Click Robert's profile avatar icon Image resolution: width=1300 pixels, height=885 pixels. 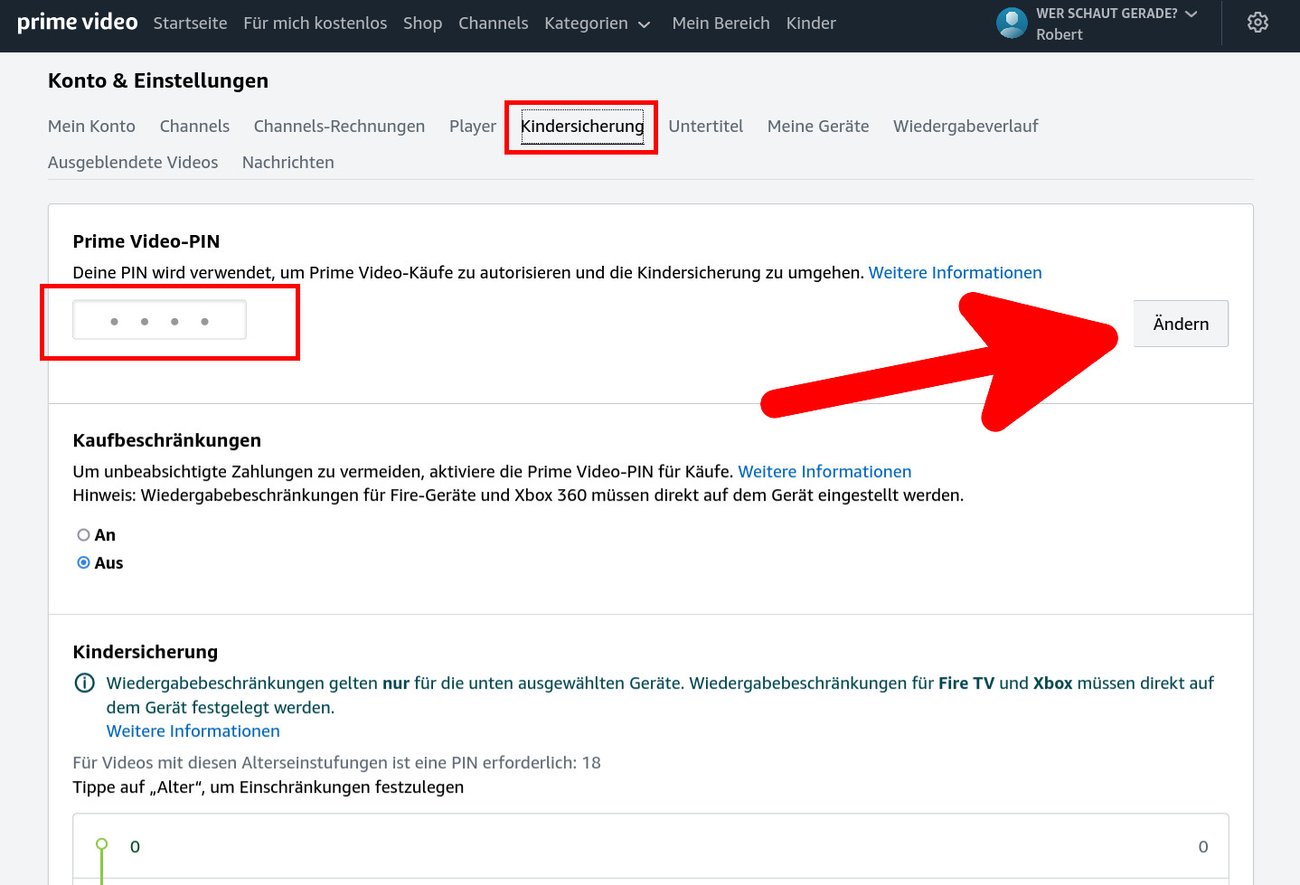pos(1012,23)
